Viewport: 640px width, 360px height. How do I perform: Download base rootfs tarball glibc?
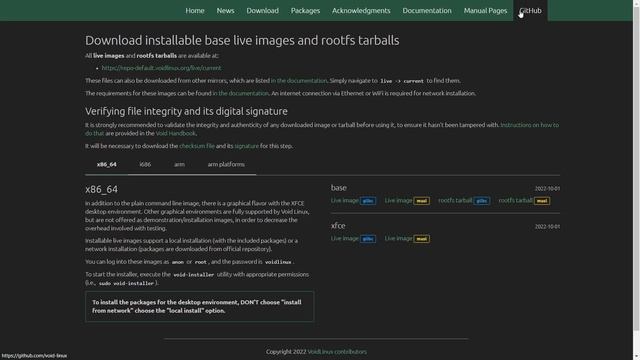tap(464, 200)
